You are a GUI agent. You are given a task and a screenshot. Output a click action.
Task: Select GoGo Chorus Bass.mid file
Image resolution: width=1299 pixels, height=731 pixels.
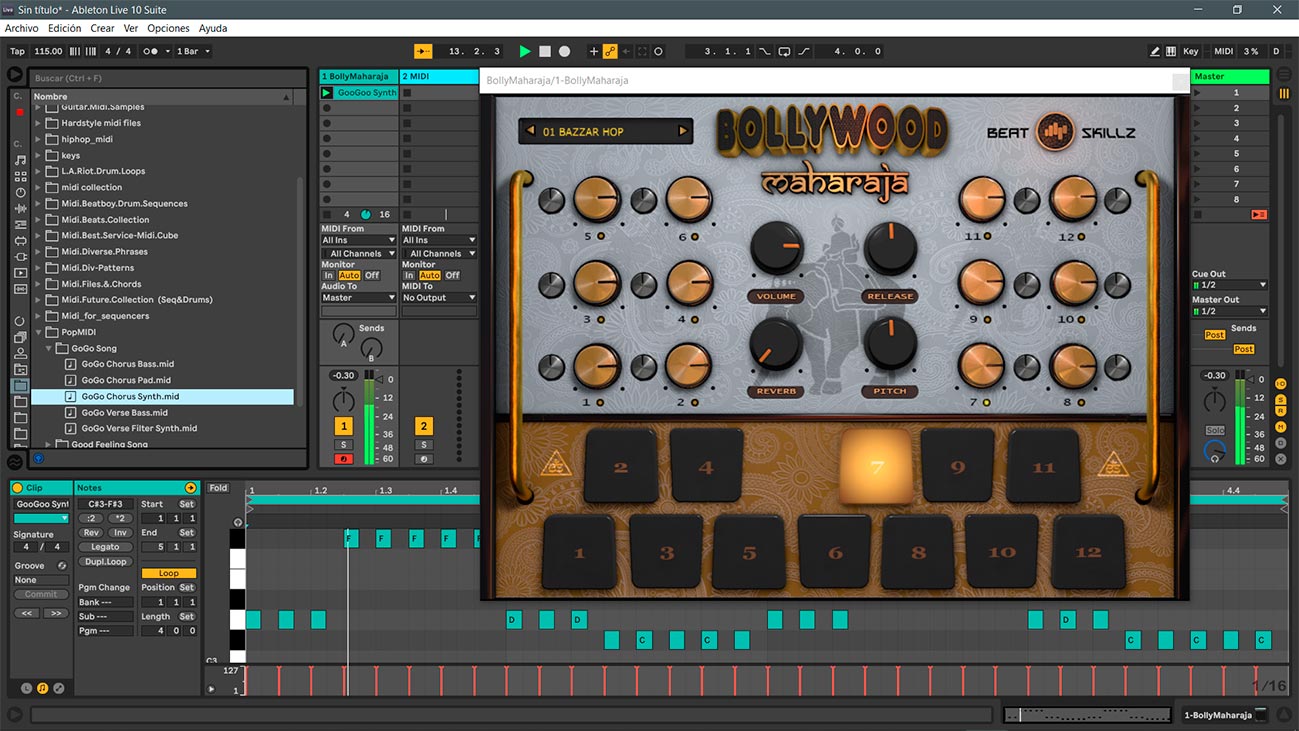coord(127,364)
